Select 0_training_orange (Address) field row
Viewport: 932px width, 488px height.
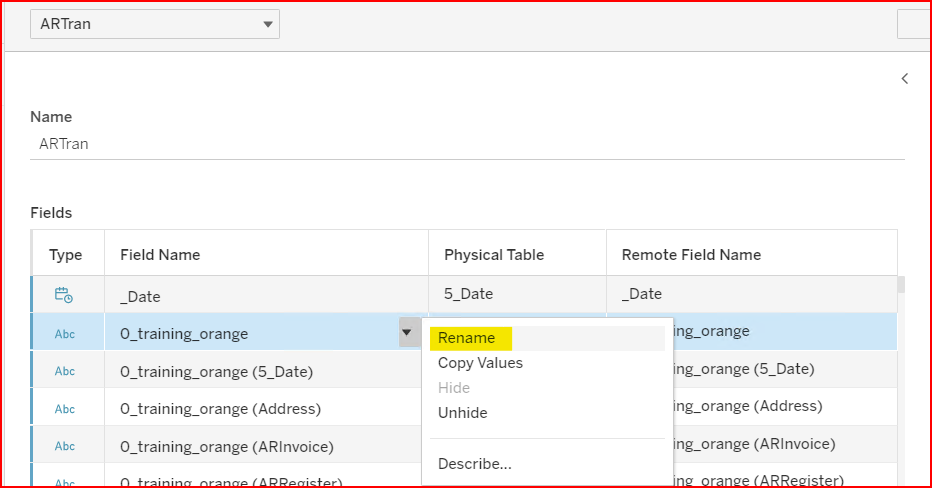pyautogui.click(x=220, y=409)
